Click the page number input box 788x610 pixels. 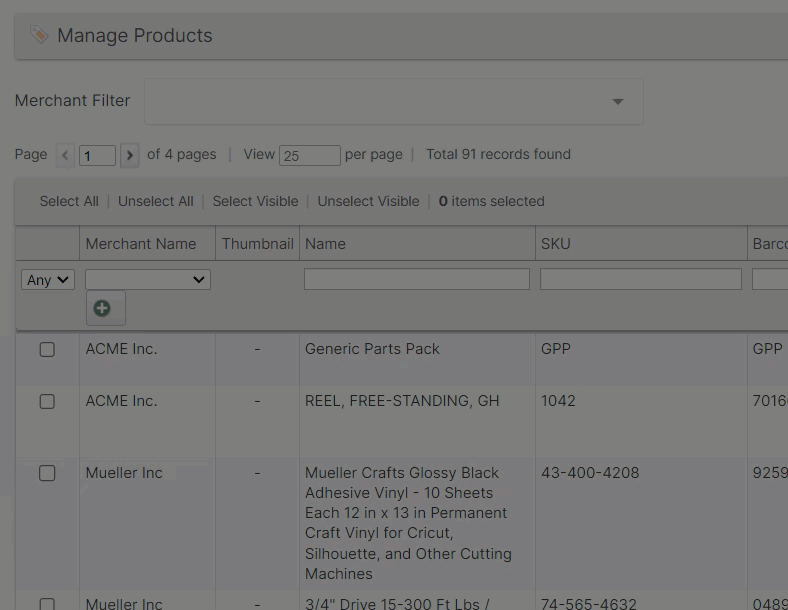(98, 155)
